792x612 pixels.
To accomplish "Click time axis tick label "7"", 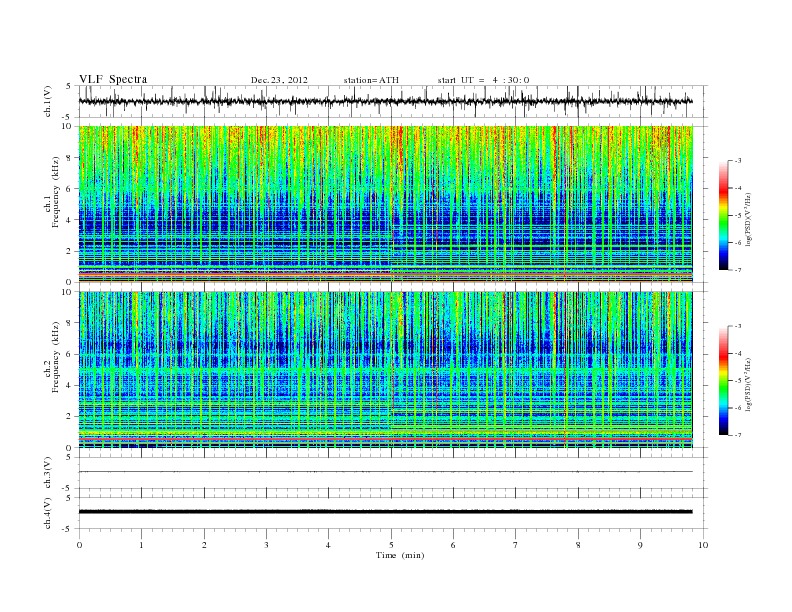I will pos(516,545).
